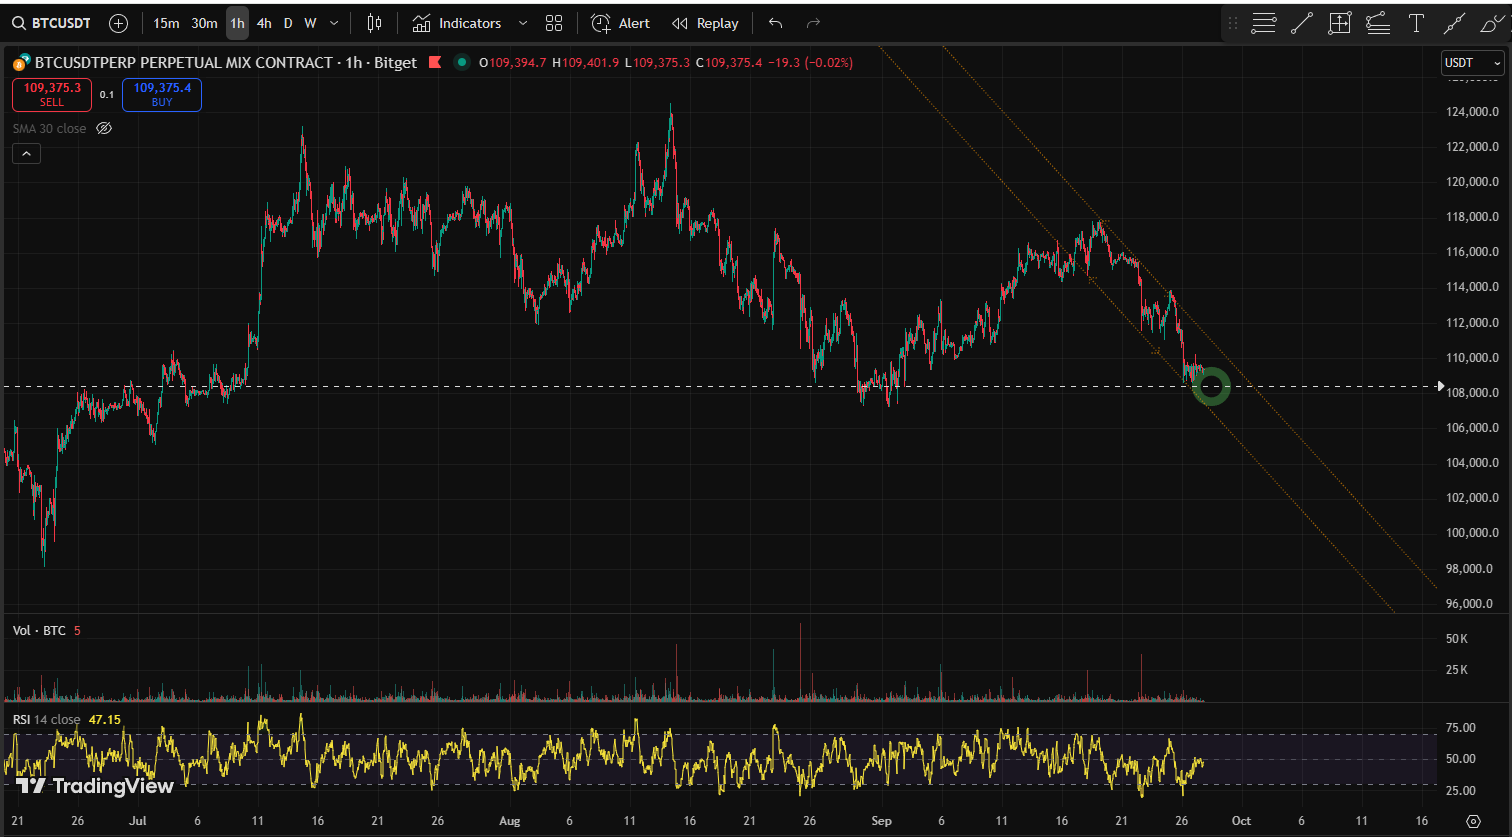Select the Fibonacci retracement drawing tool
The height and width of the screenshot is (837, 1512).
[1264, 23]
